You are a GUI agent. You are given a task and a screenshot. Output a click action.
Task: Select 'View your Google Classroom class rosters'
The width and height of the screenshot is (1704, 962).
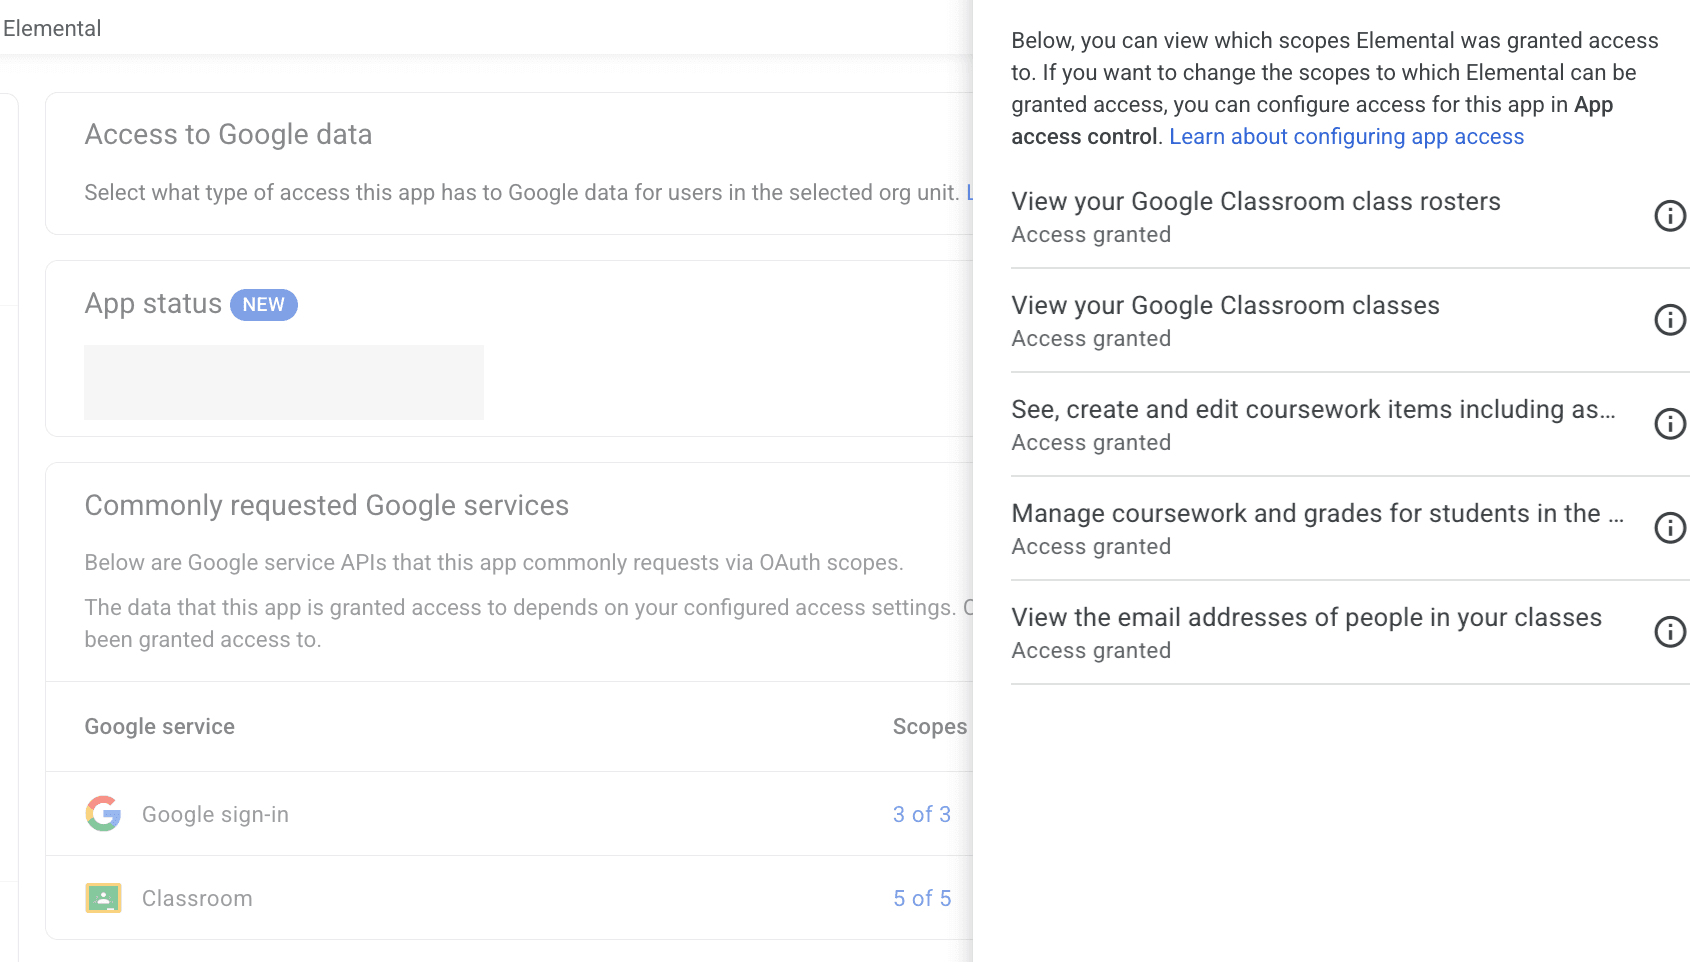coord(1256,202)
